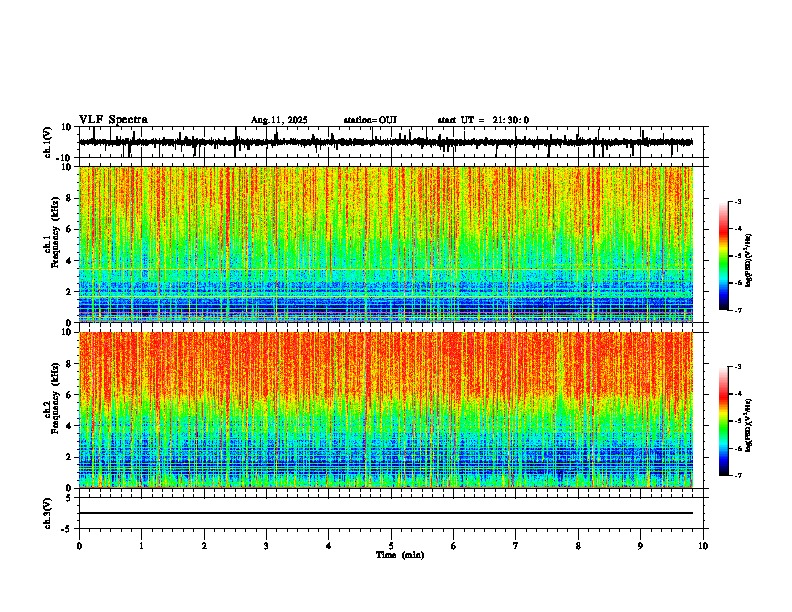Click the 'station=OUI' label
The width and height of the screenshot is (792, 612).
click(x=370, y=120)
